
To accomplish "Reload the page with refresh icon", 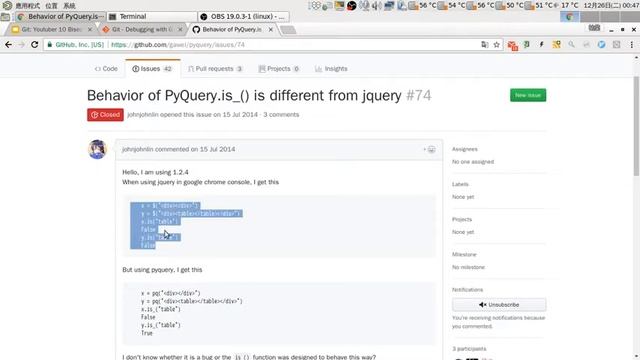I will coord(34,44).
